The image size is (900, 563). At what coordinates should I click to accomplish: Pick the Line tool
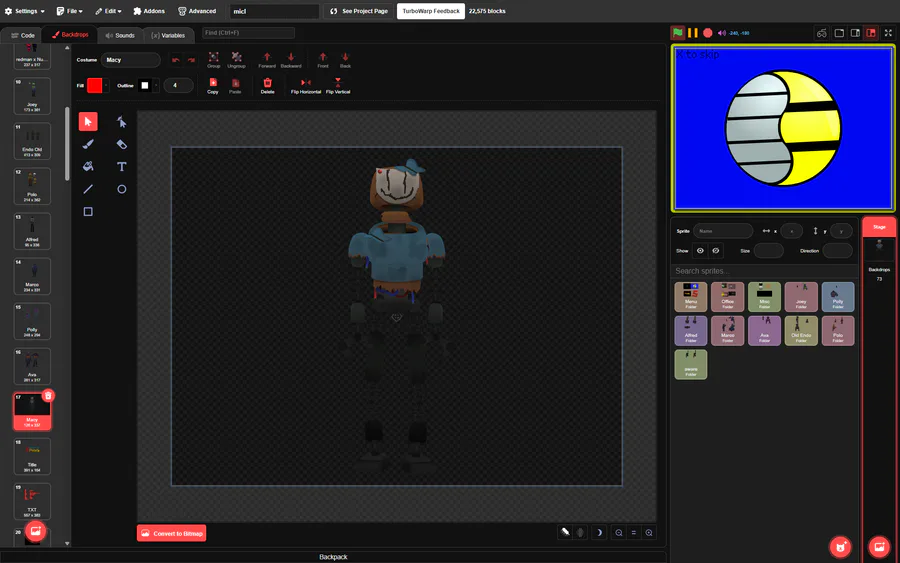point(88,189)
